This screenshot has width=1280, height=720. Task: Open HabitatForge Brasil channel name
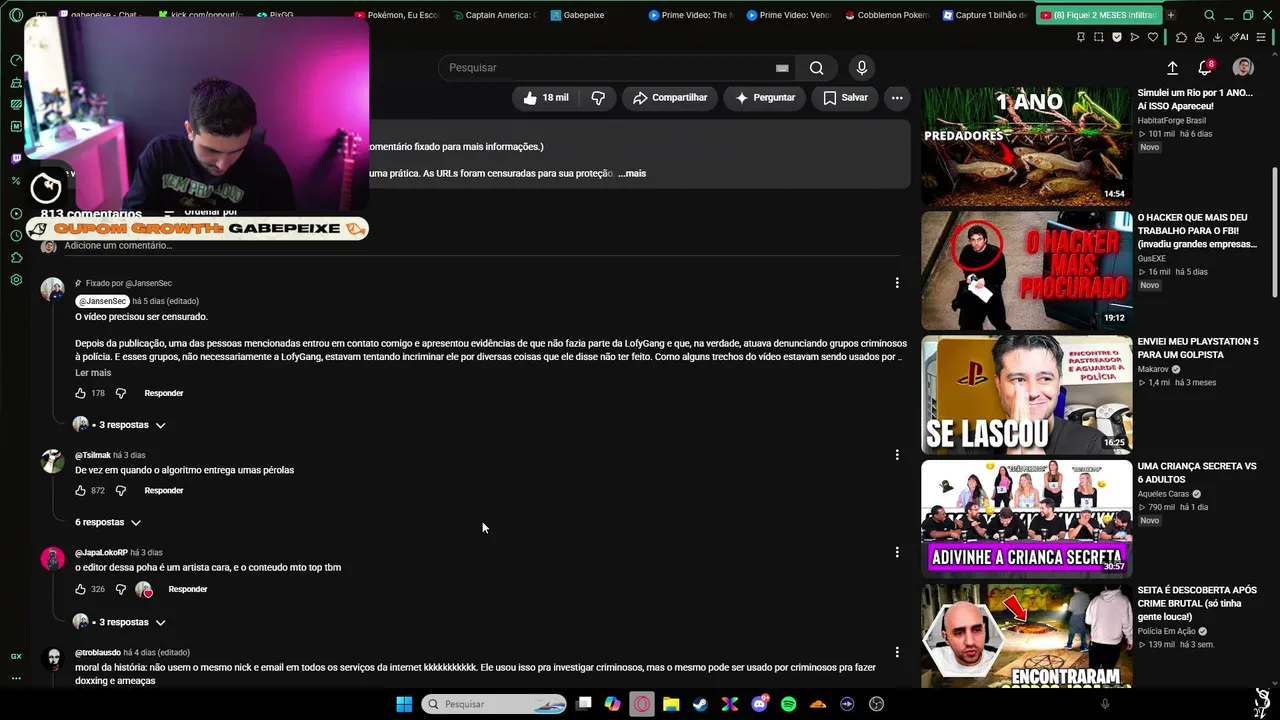coord(1172,120)
